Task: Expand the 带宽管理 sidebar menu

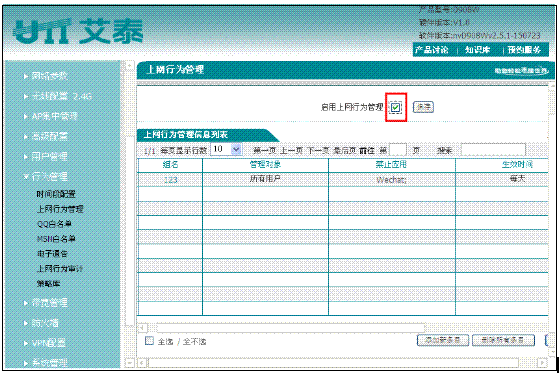Action: pyautogui.click(x=49, y=303)
